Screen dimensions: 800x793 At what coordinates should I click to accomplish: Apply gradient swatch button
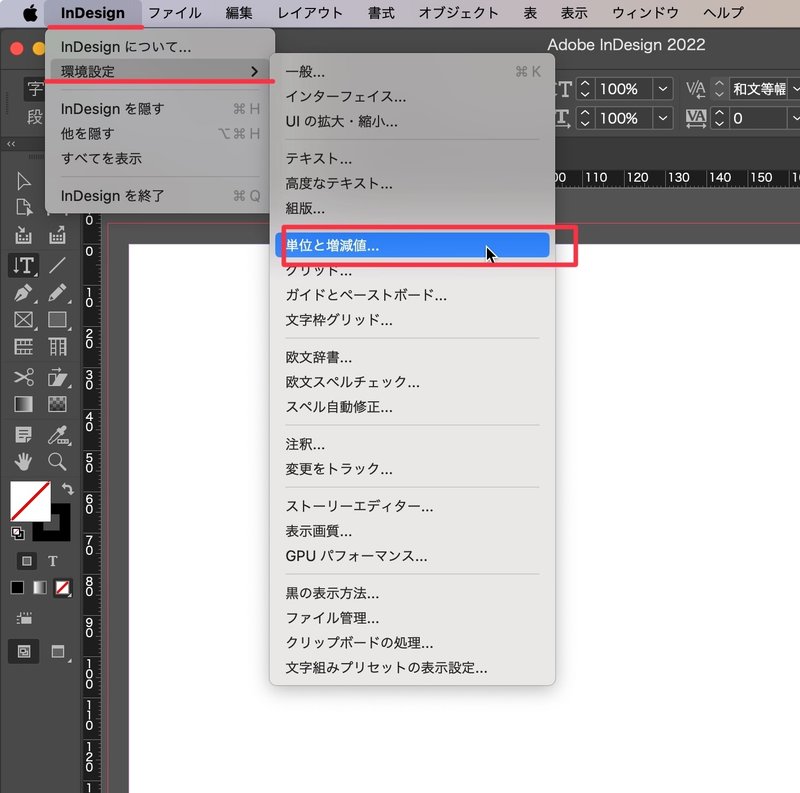pyautogui.click(x=40, y=588)
